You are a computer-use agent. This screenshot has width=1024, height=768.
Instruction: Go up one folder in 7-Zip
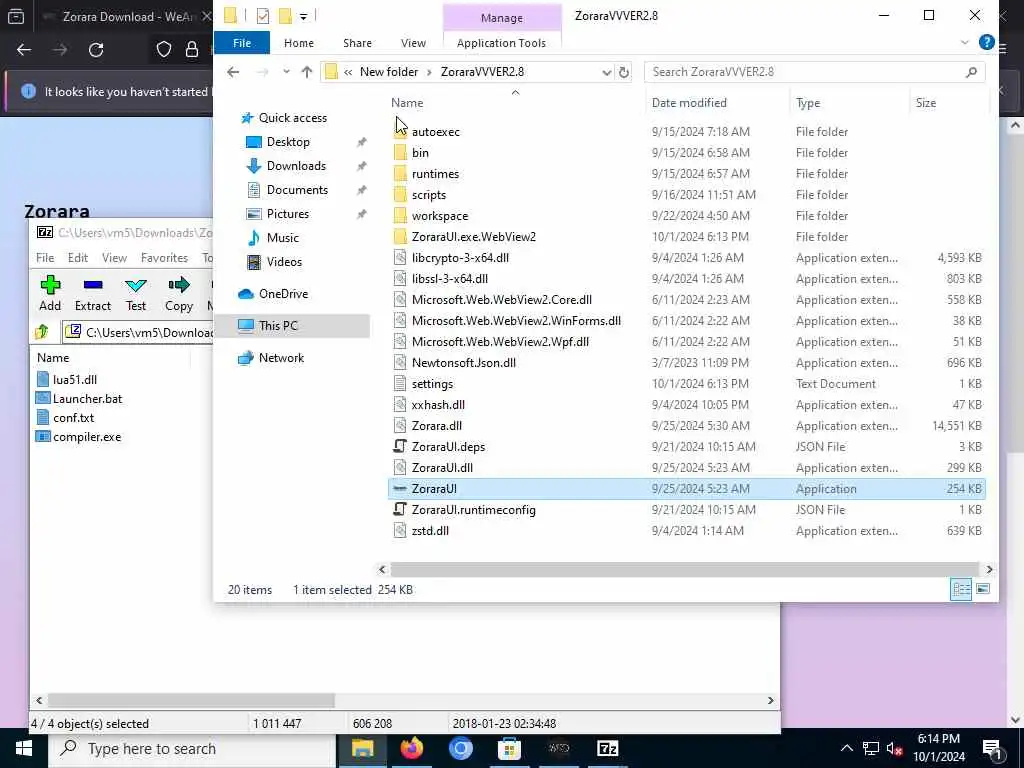[x=42, y=332]
